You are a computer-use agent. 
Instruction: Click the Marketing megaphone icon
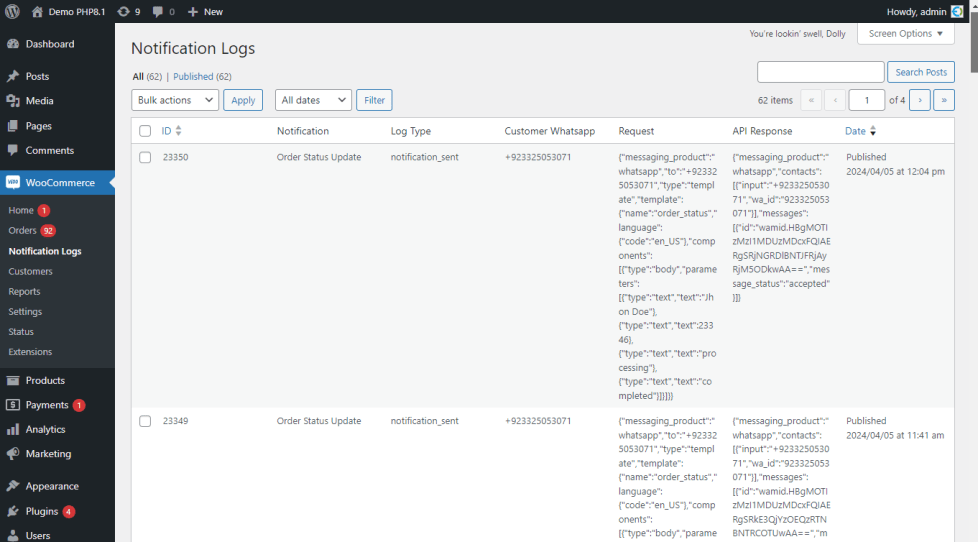(13, 453)
